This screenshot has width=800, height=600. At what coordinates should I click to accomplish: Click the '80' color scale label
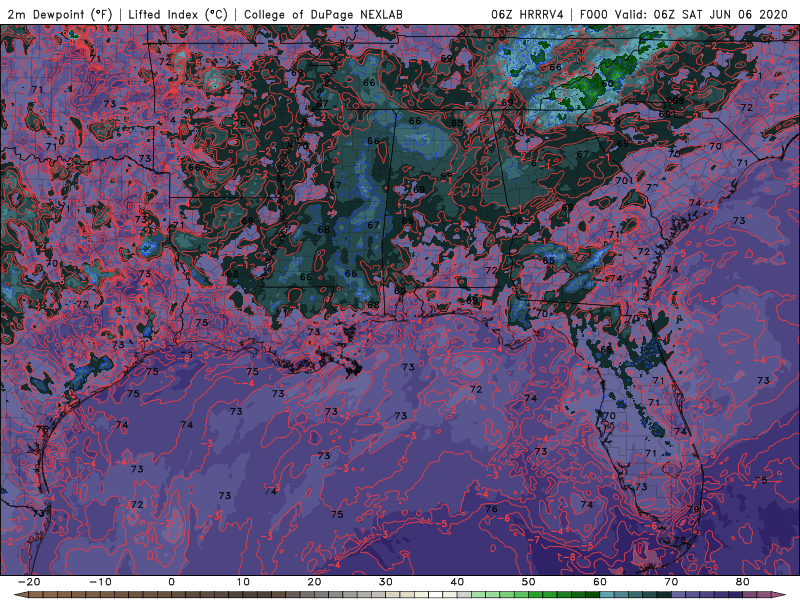(743, 582)
